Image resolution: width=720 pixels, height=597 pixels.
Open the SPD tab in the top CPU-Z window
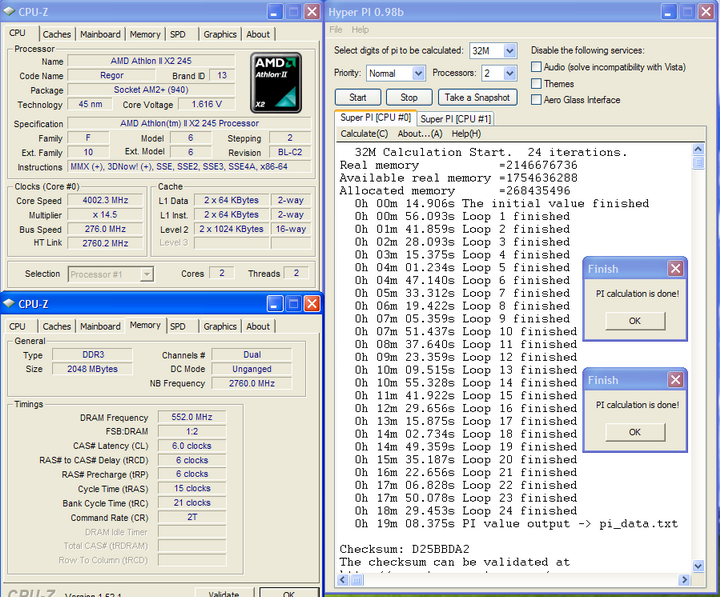177,34
